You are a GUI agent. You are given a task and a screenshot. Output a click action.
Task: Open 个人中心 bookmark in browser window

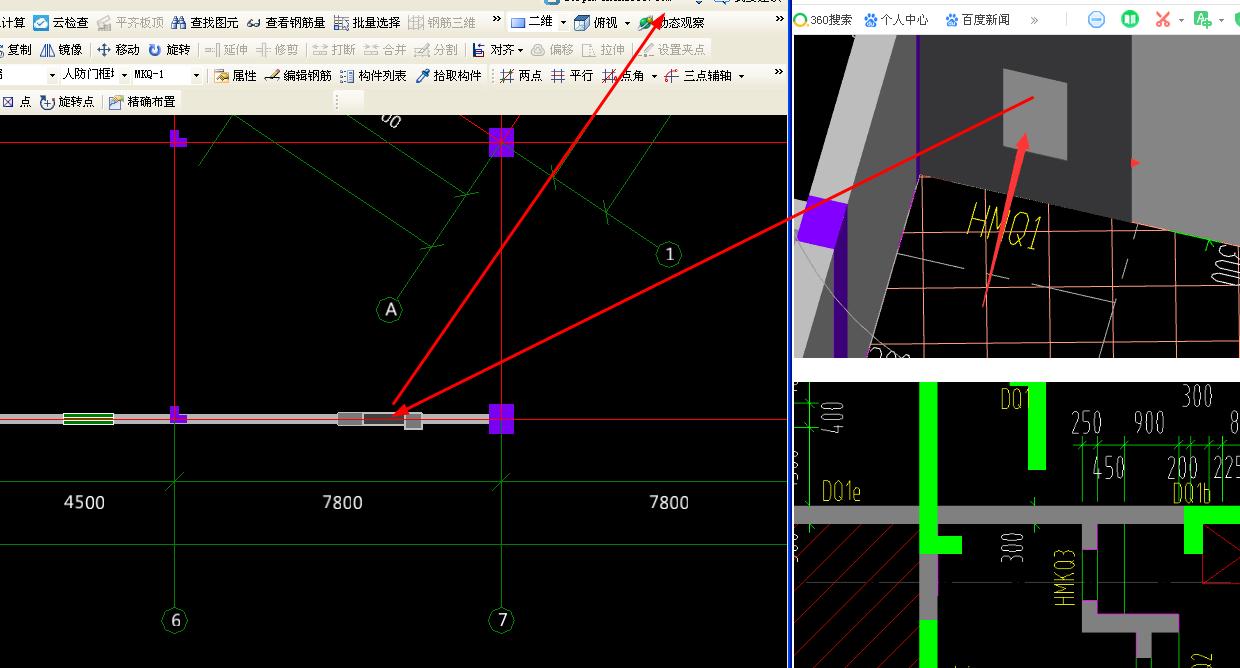(x=896, y=19)
